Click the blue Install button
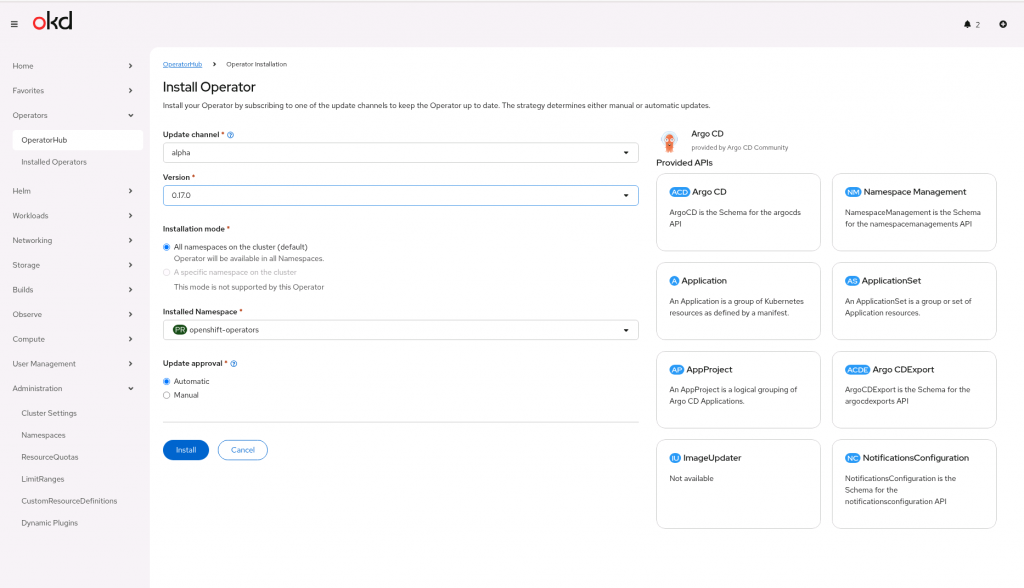Screen dimensions: 1024x588 [x=186, y=450]
